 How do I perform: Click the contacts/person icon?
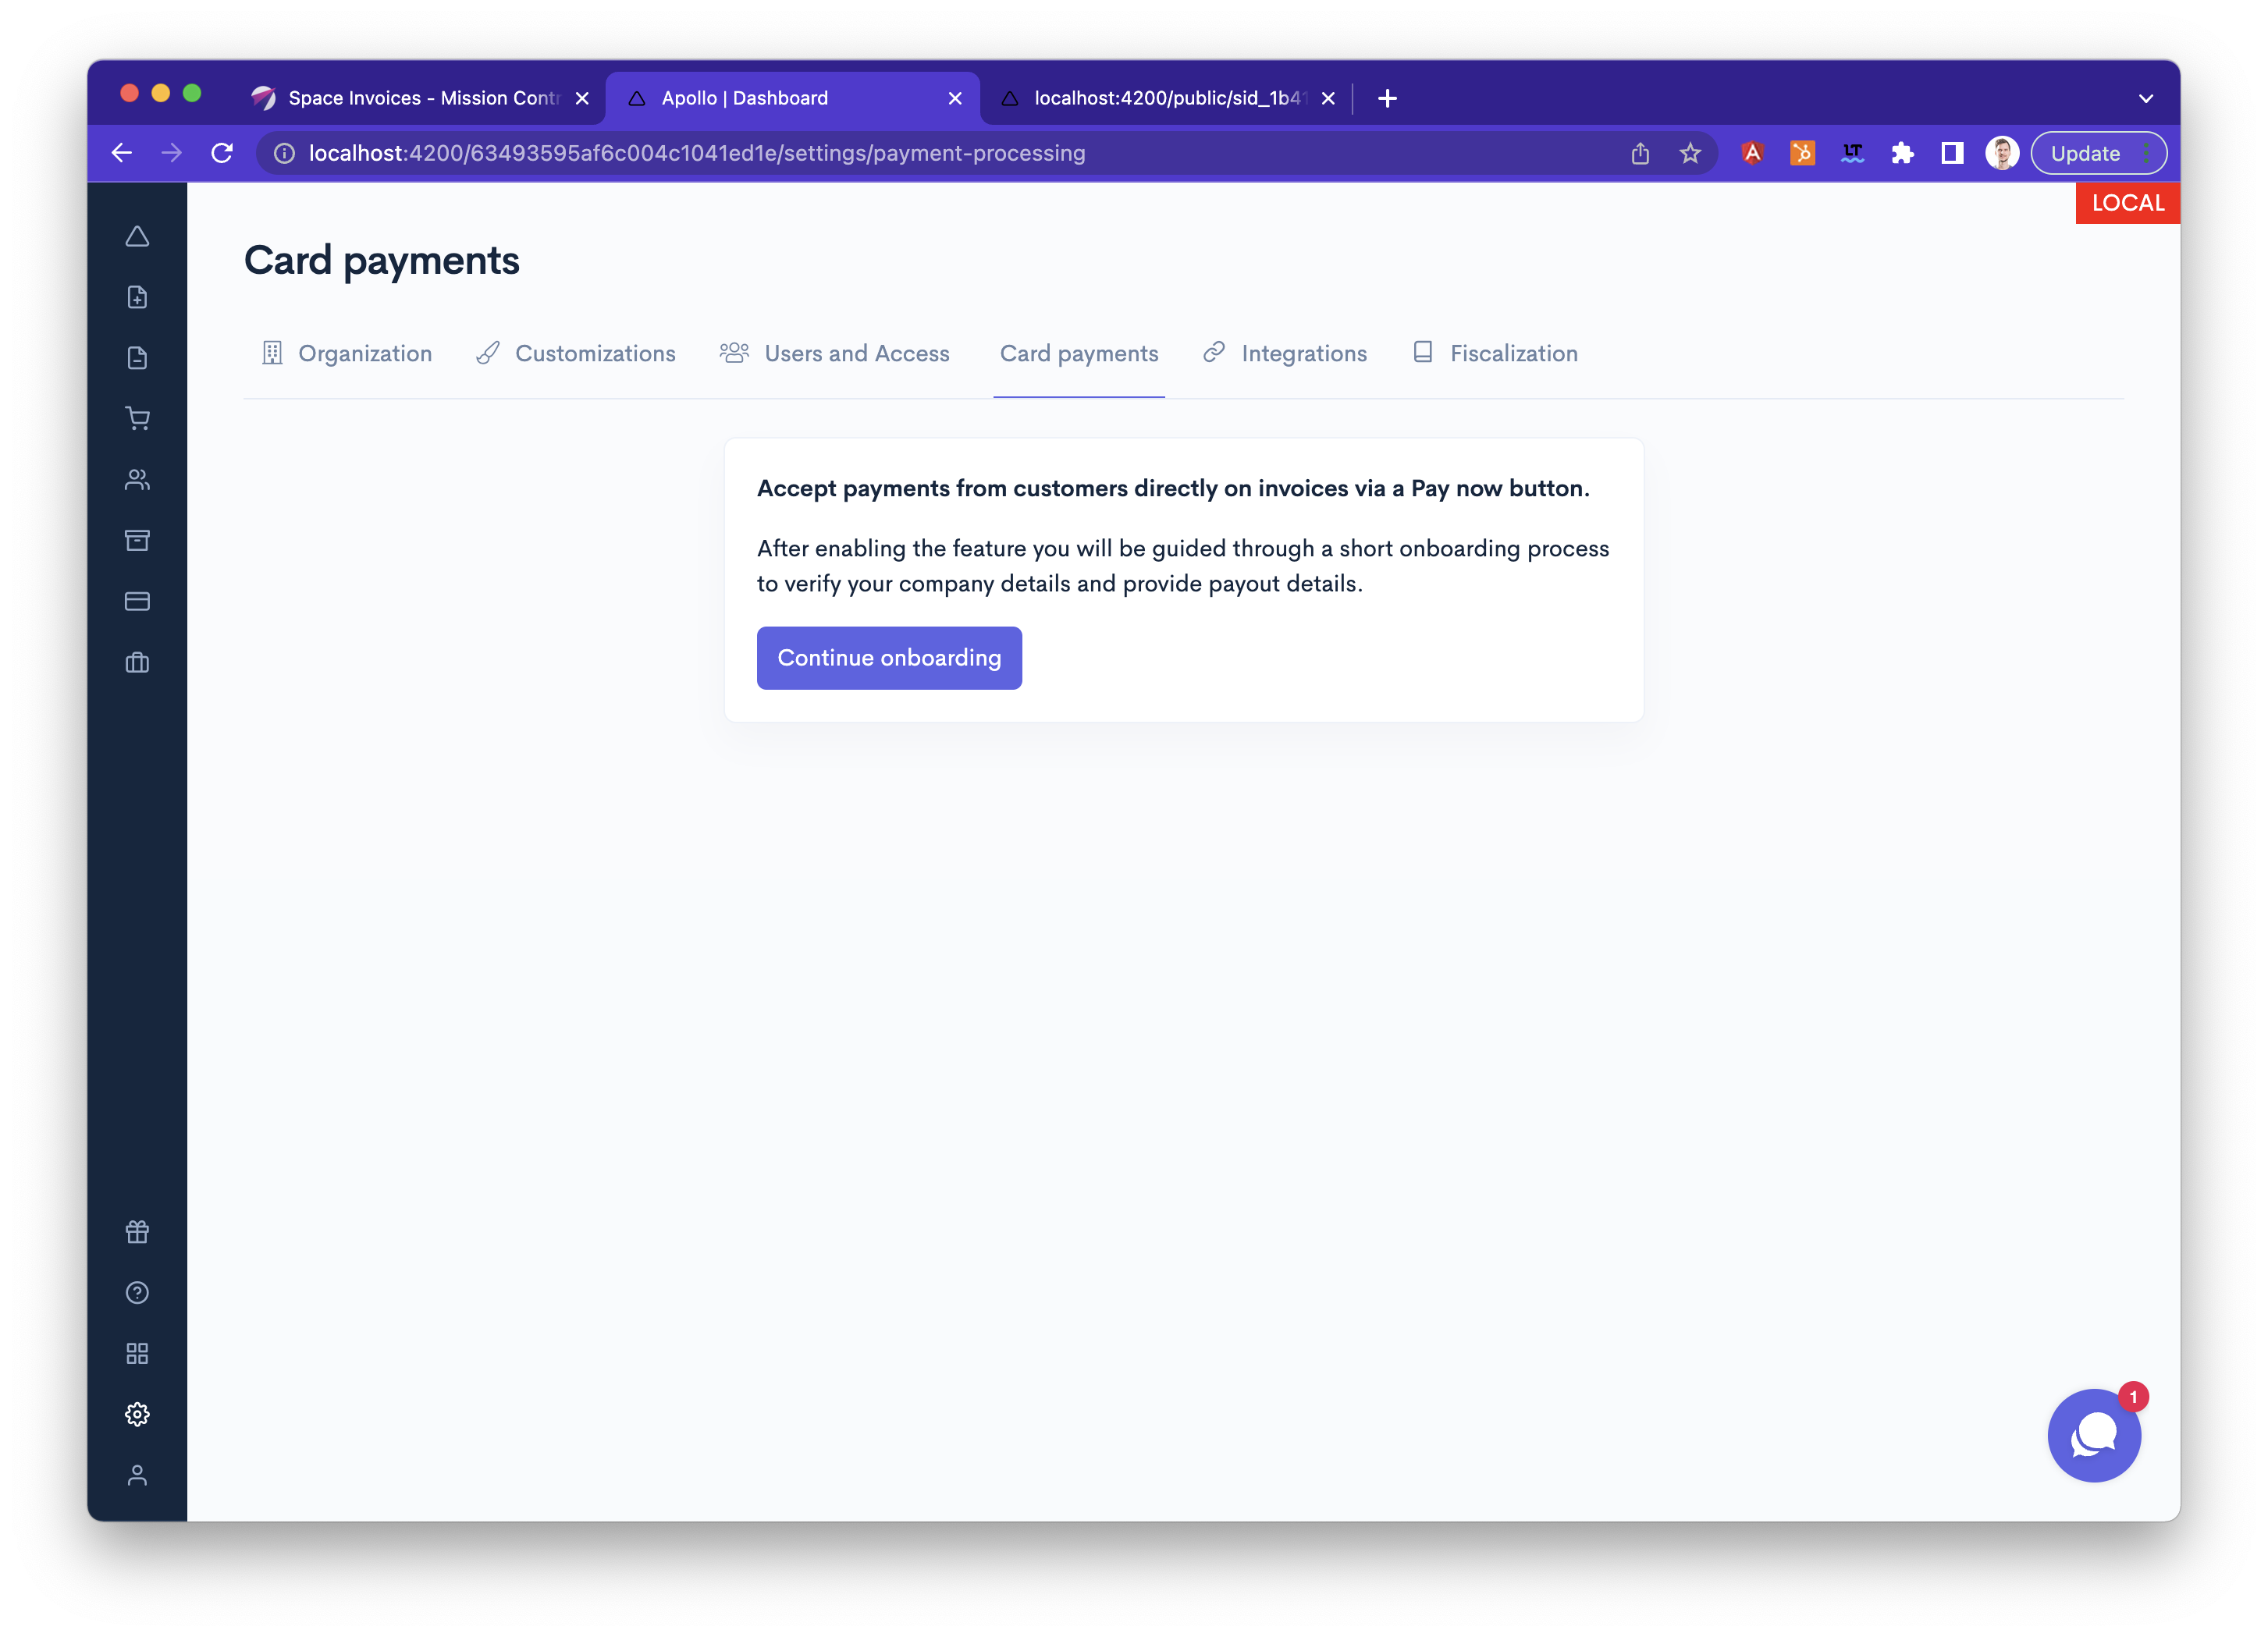coord(137,479)
